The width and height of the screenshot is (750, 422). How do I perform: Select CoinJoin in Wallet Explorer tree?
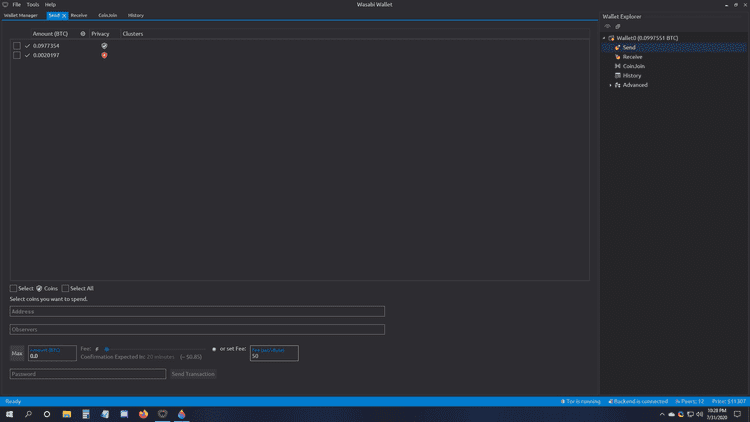pos(633,66)
